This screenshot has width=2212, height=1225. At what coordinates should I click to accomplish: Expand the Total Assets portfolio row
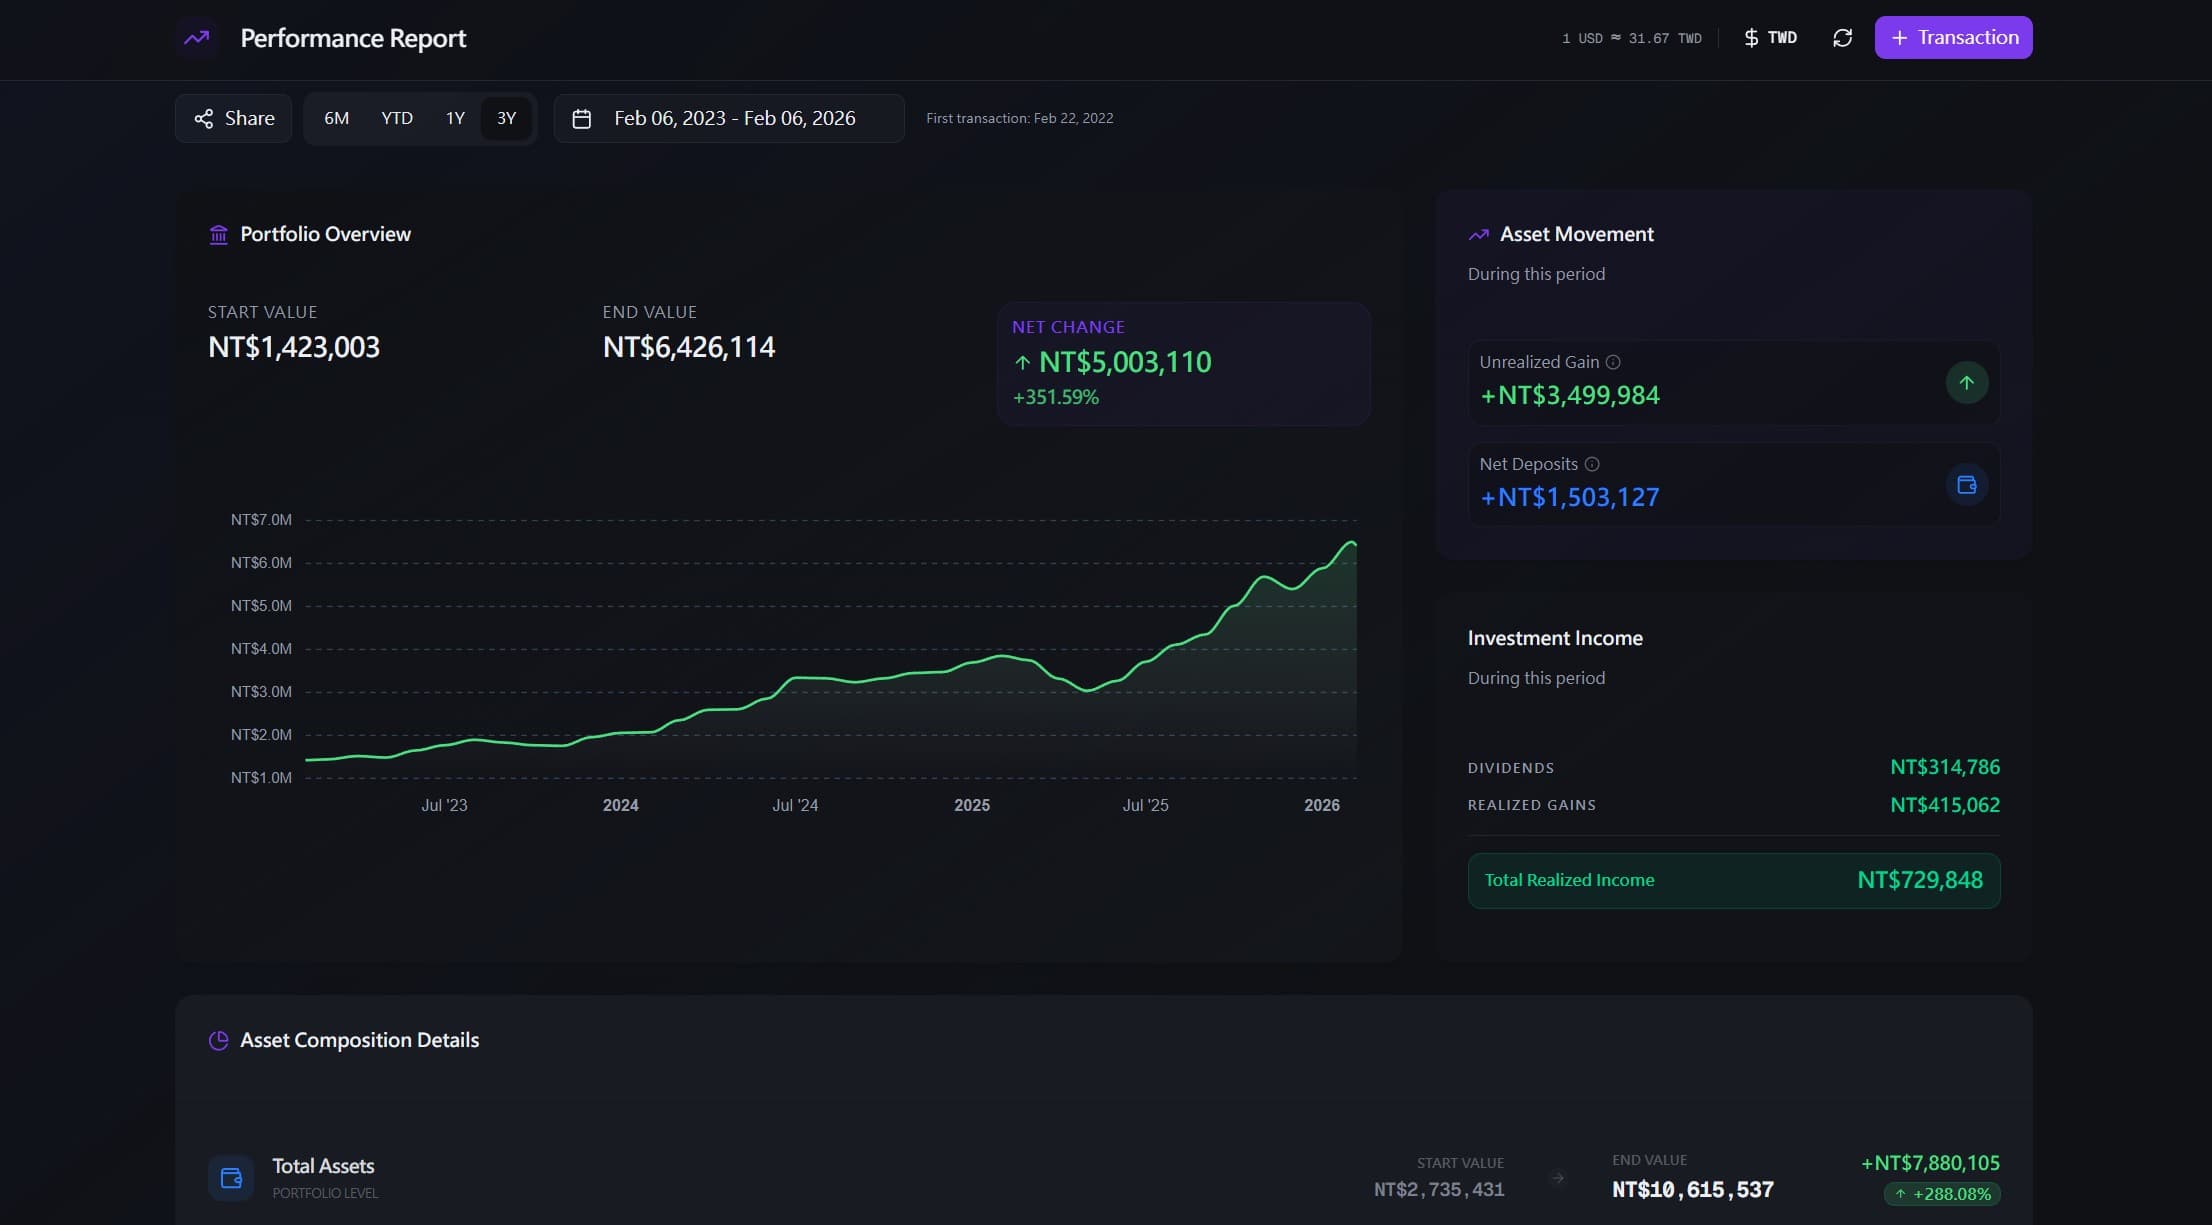[1104, 1178]
